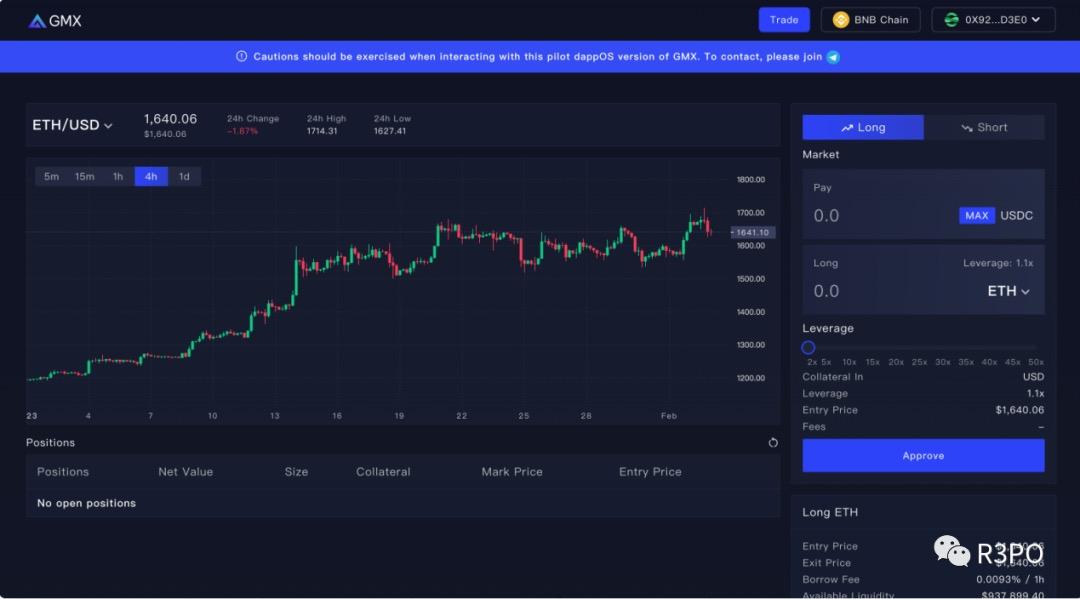Viewport: 1080px width, 599px height.
Task: Open the ETH token selector dropdown
Action: pyautogui.click(x=1008, y=291)
